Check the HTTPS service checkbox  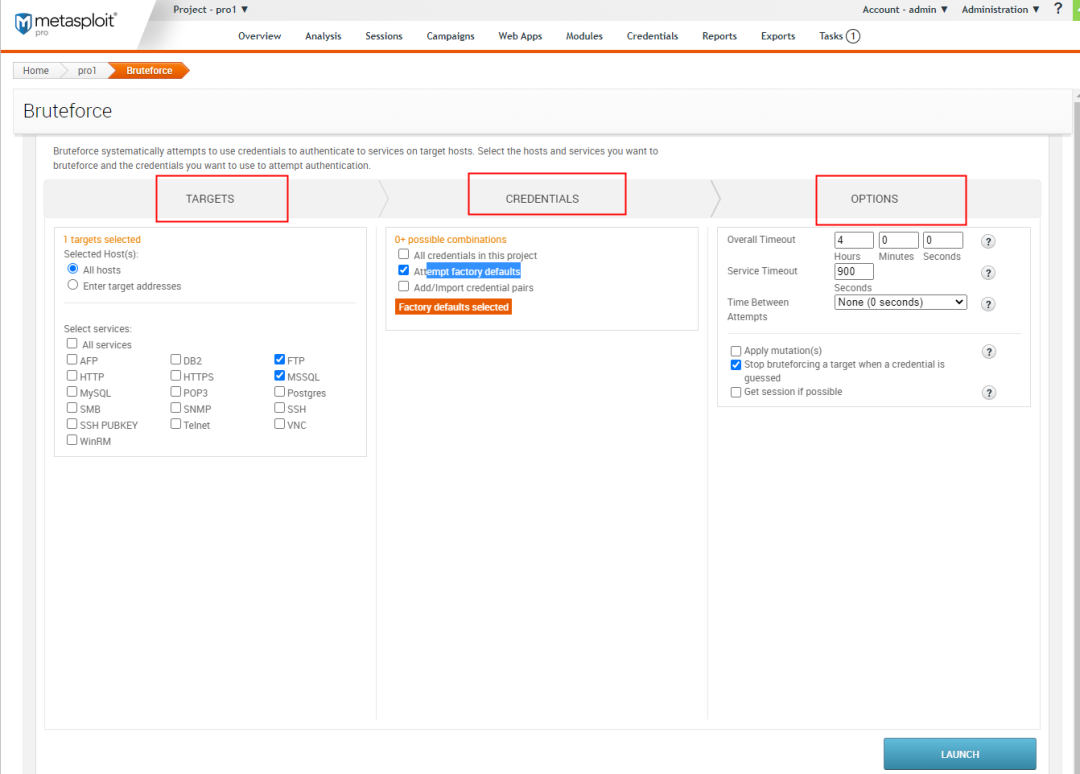pyautogui.click(x=176, y=375)
